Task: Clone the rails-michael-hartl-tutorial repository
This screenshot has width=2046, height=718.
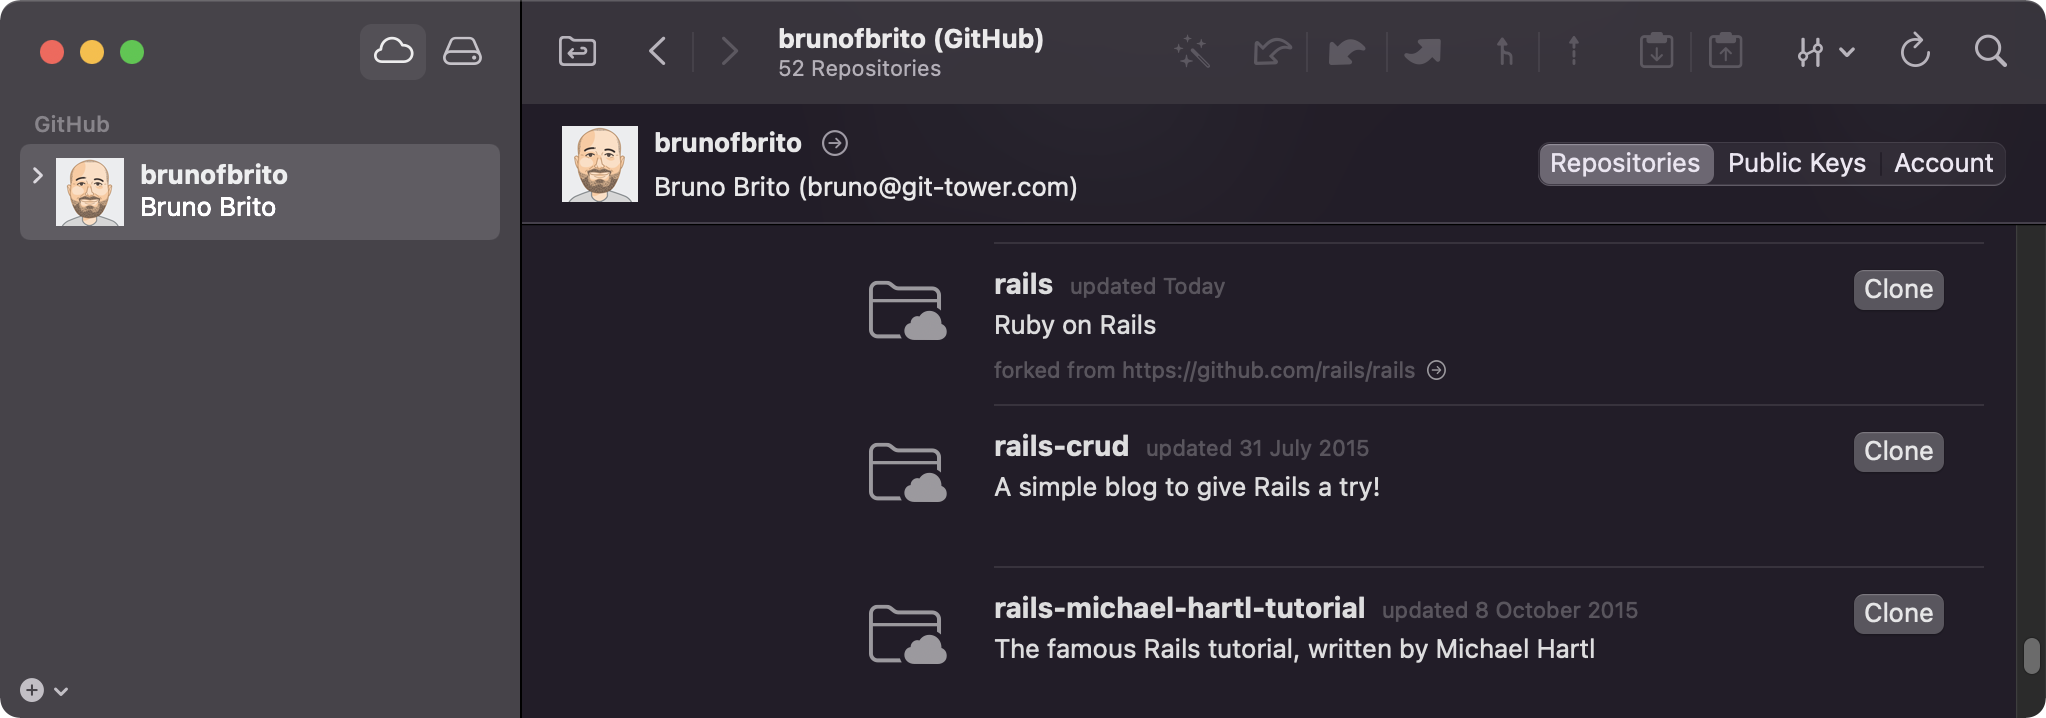Action: pyautogui.click(x=1898, y=614)
